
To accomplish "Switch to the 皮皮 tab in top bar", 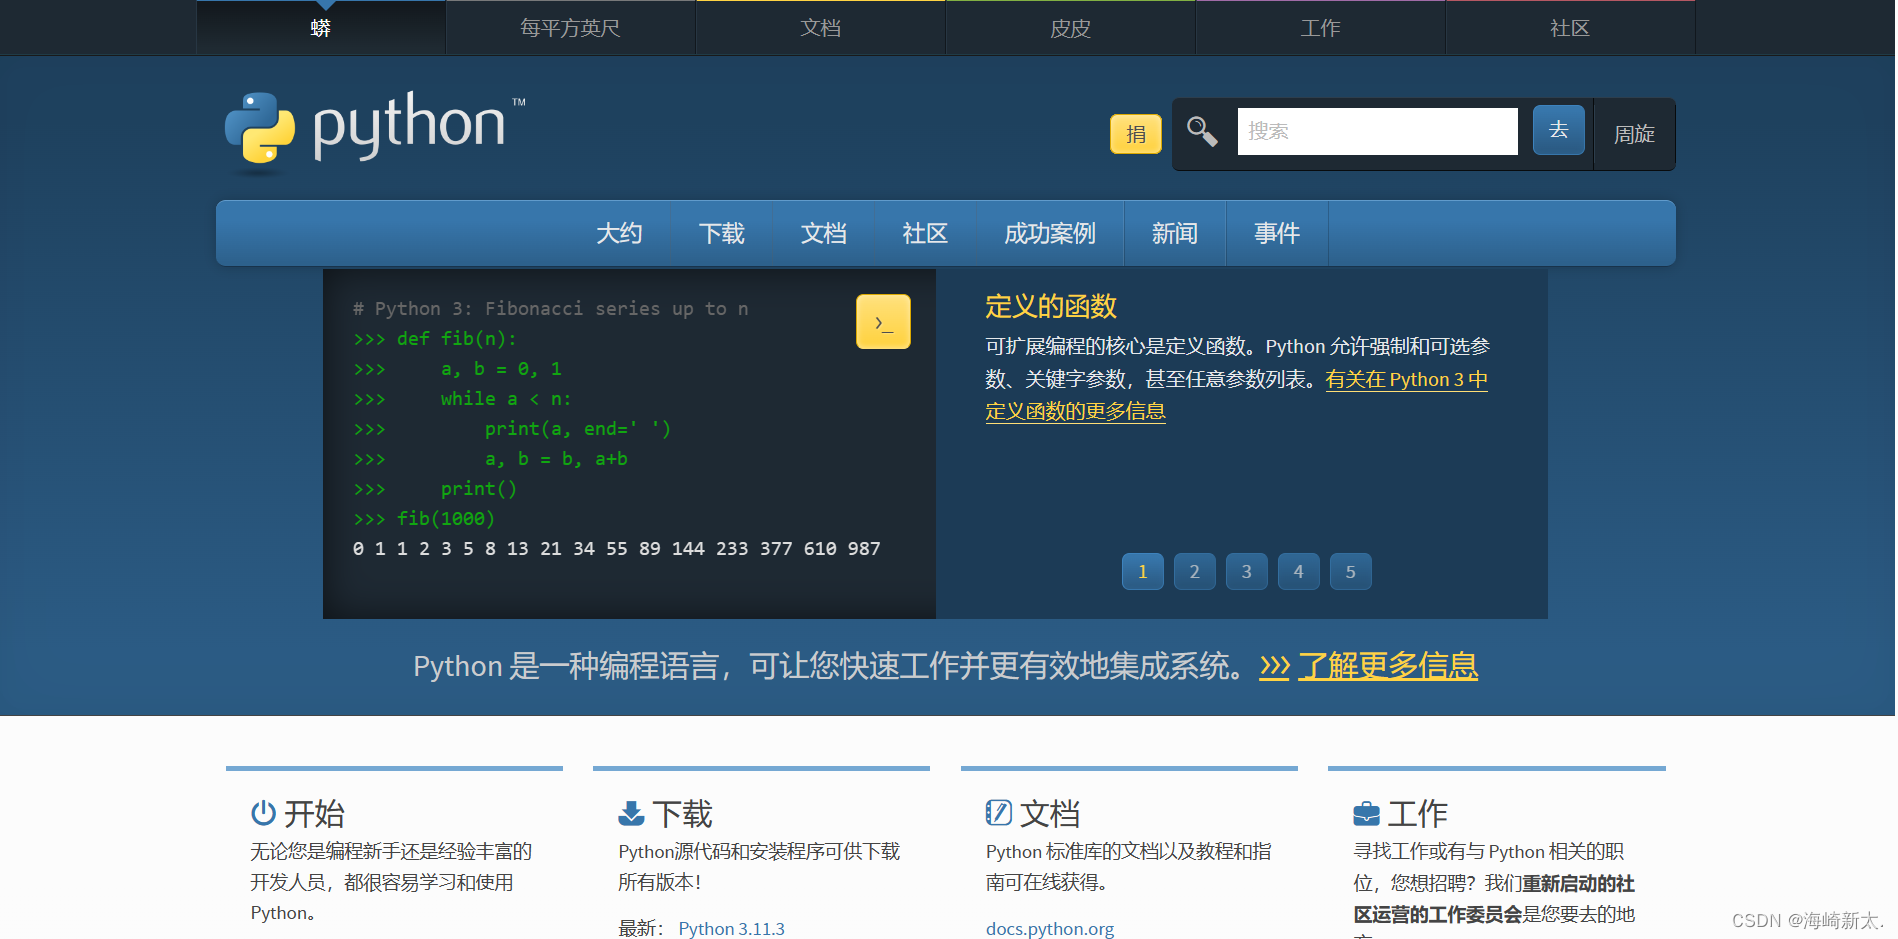I will click(1069, 28).
